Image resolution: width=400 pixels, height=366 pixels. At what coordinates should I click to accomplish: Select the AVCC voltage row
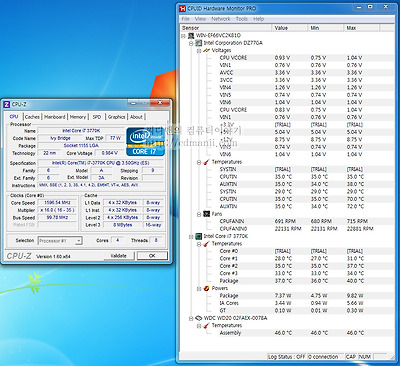click(287, 73)
